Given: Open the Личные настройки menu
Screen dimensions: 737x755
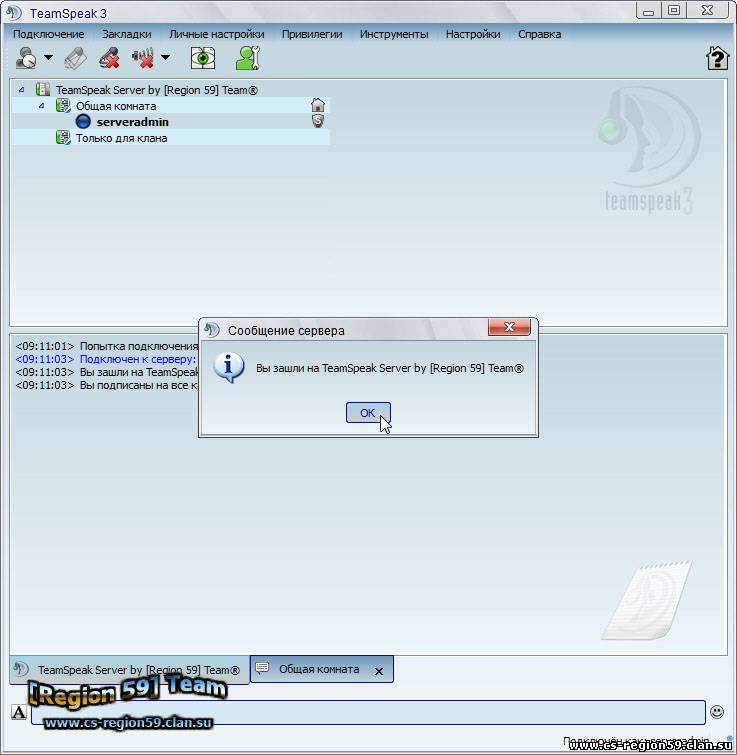Looking at the screenshot, I should pos(217,34).
